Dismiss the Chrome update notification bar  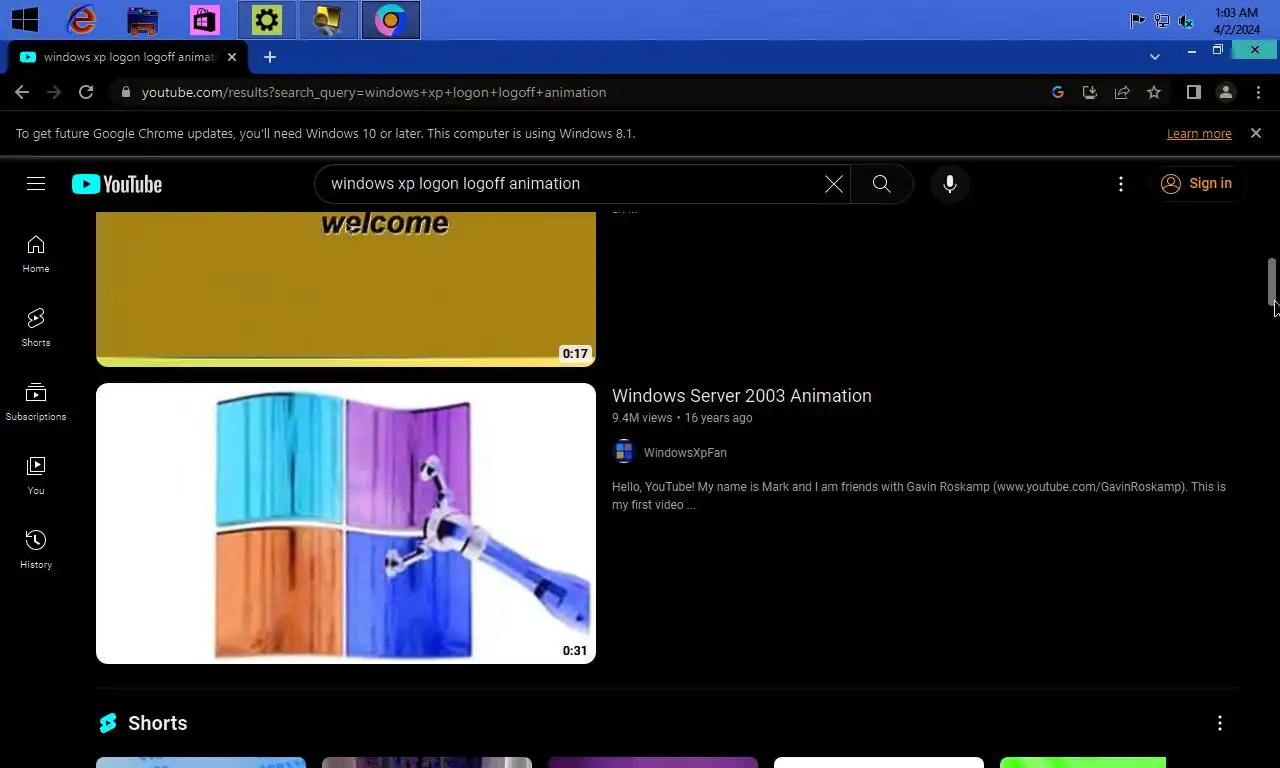(1256, 133)
